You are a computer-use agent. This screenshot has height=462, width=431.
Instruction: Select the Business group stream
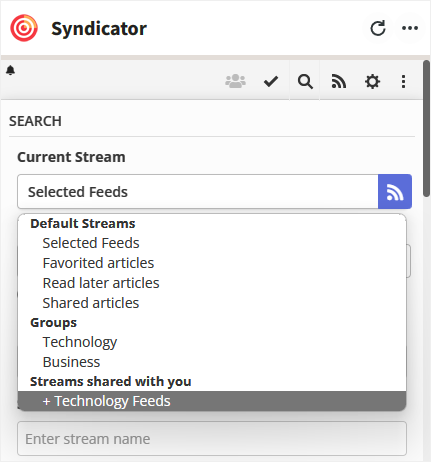(71, 362)
